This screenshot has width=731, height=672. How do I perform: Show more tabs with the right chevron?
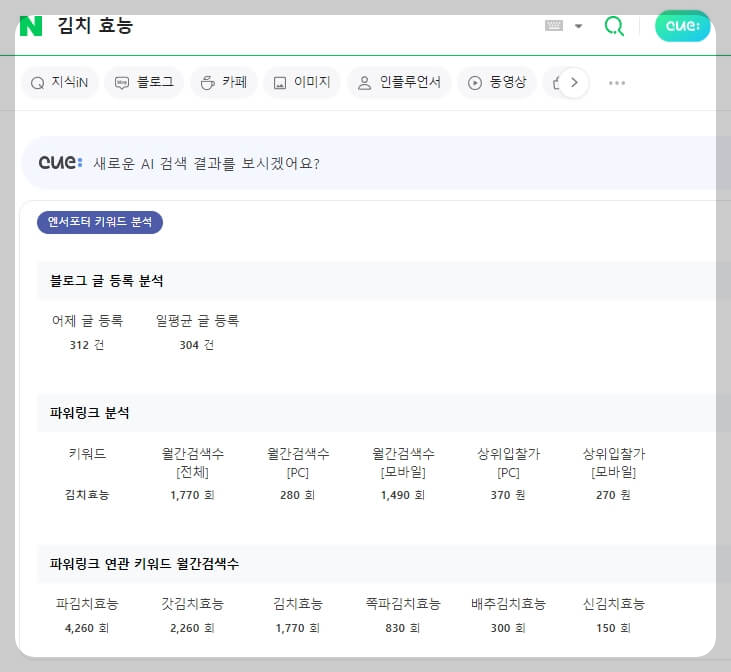[574, 83]
